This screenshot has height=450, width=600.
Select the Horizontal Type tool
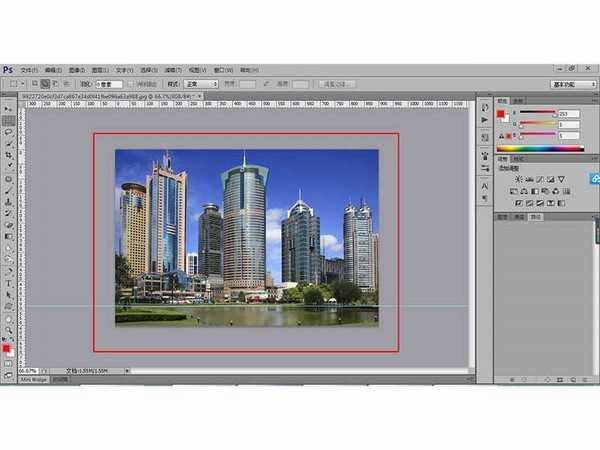[9, 282]
